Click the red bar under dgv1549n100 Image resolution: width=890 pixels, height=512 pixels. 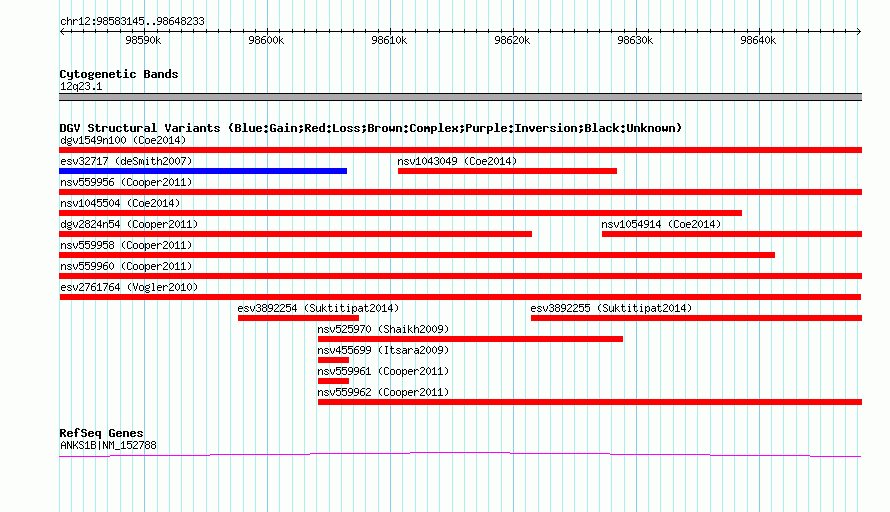click(460, 150)
